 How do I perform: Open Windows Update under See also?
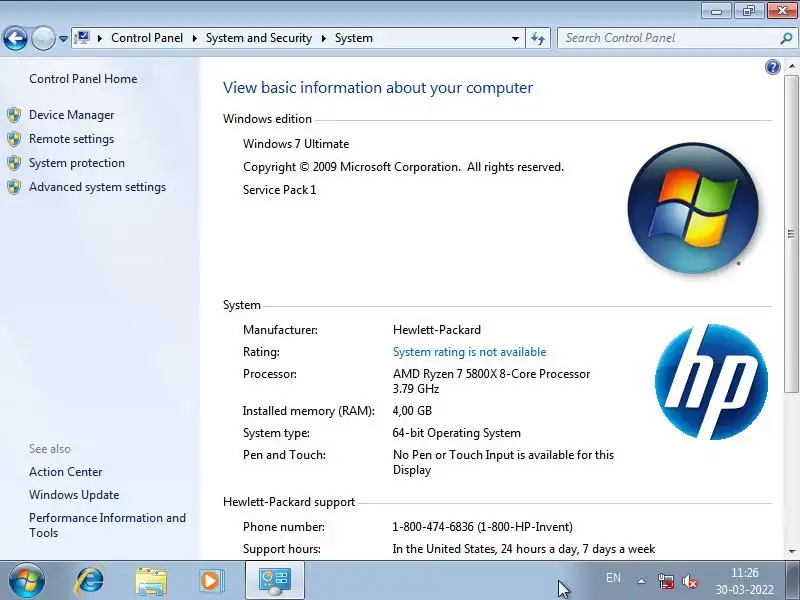[x=74, y=495]
